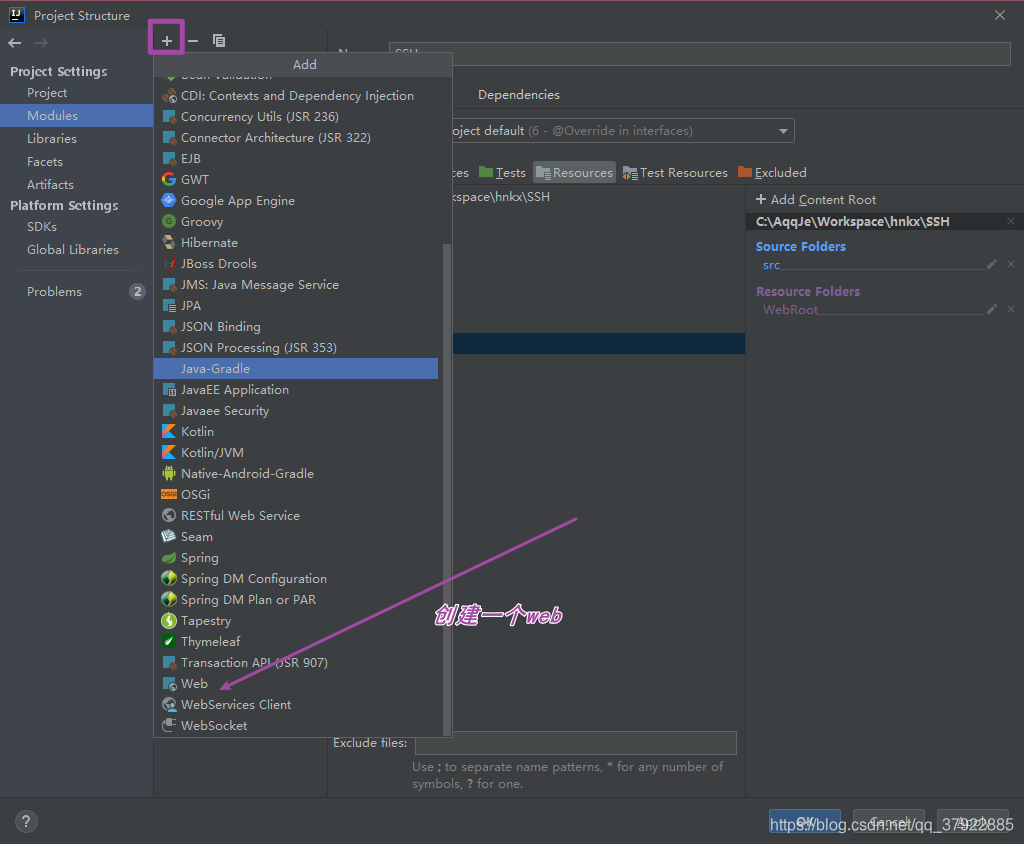This screenshot has height=844, width=1024.
Task: Go forward with the right arrow
Action: [41, 43]
